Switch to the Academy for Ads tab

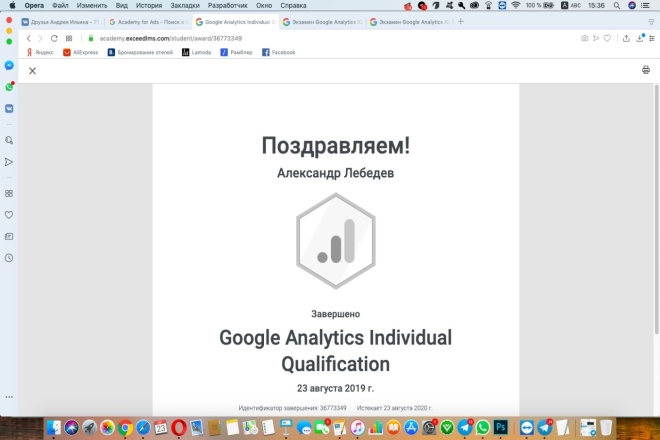(148, 22)
